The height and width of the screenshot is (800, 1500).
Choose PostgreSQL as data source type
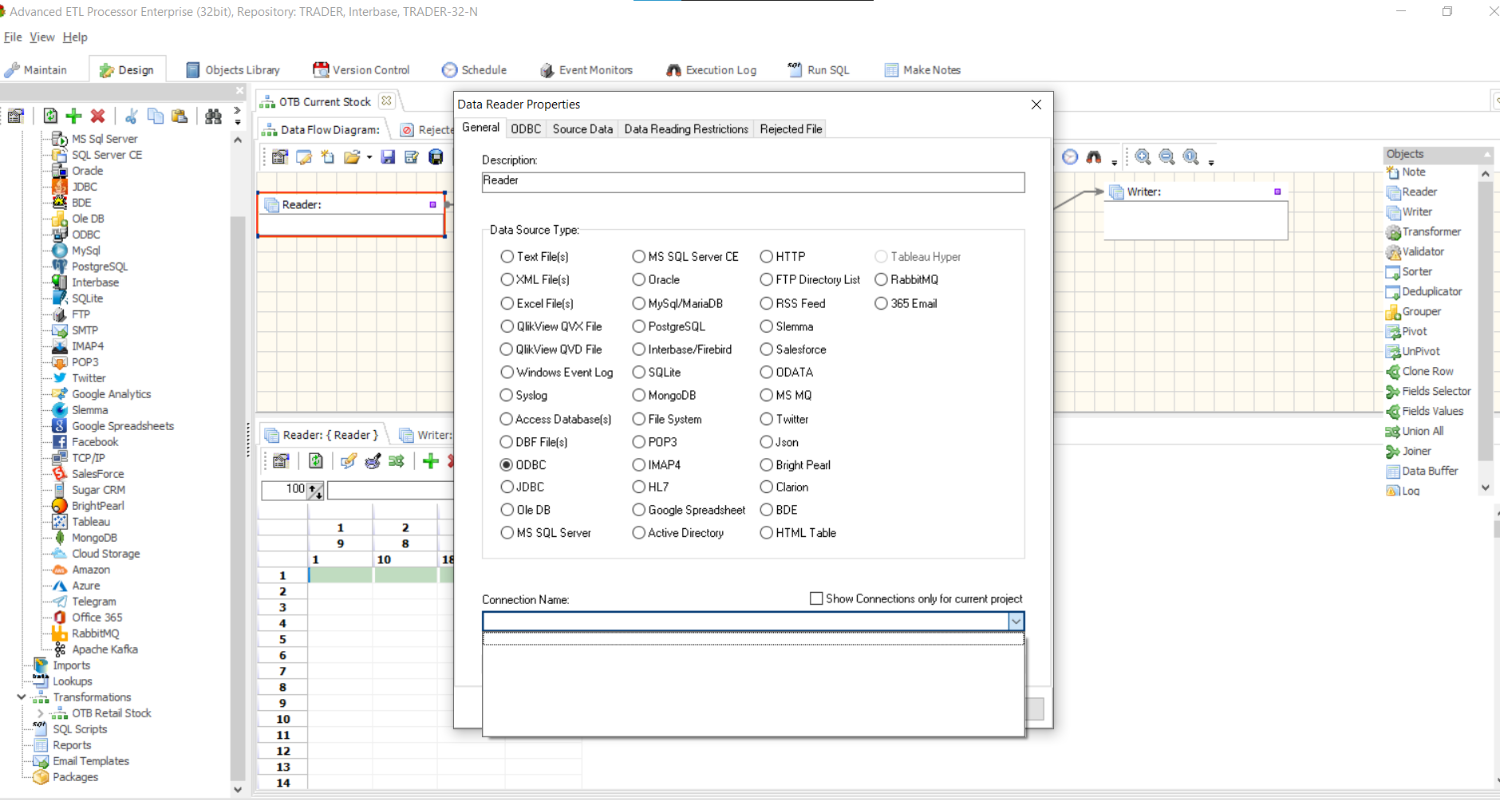pyautogui.click(x=669, y=326)
